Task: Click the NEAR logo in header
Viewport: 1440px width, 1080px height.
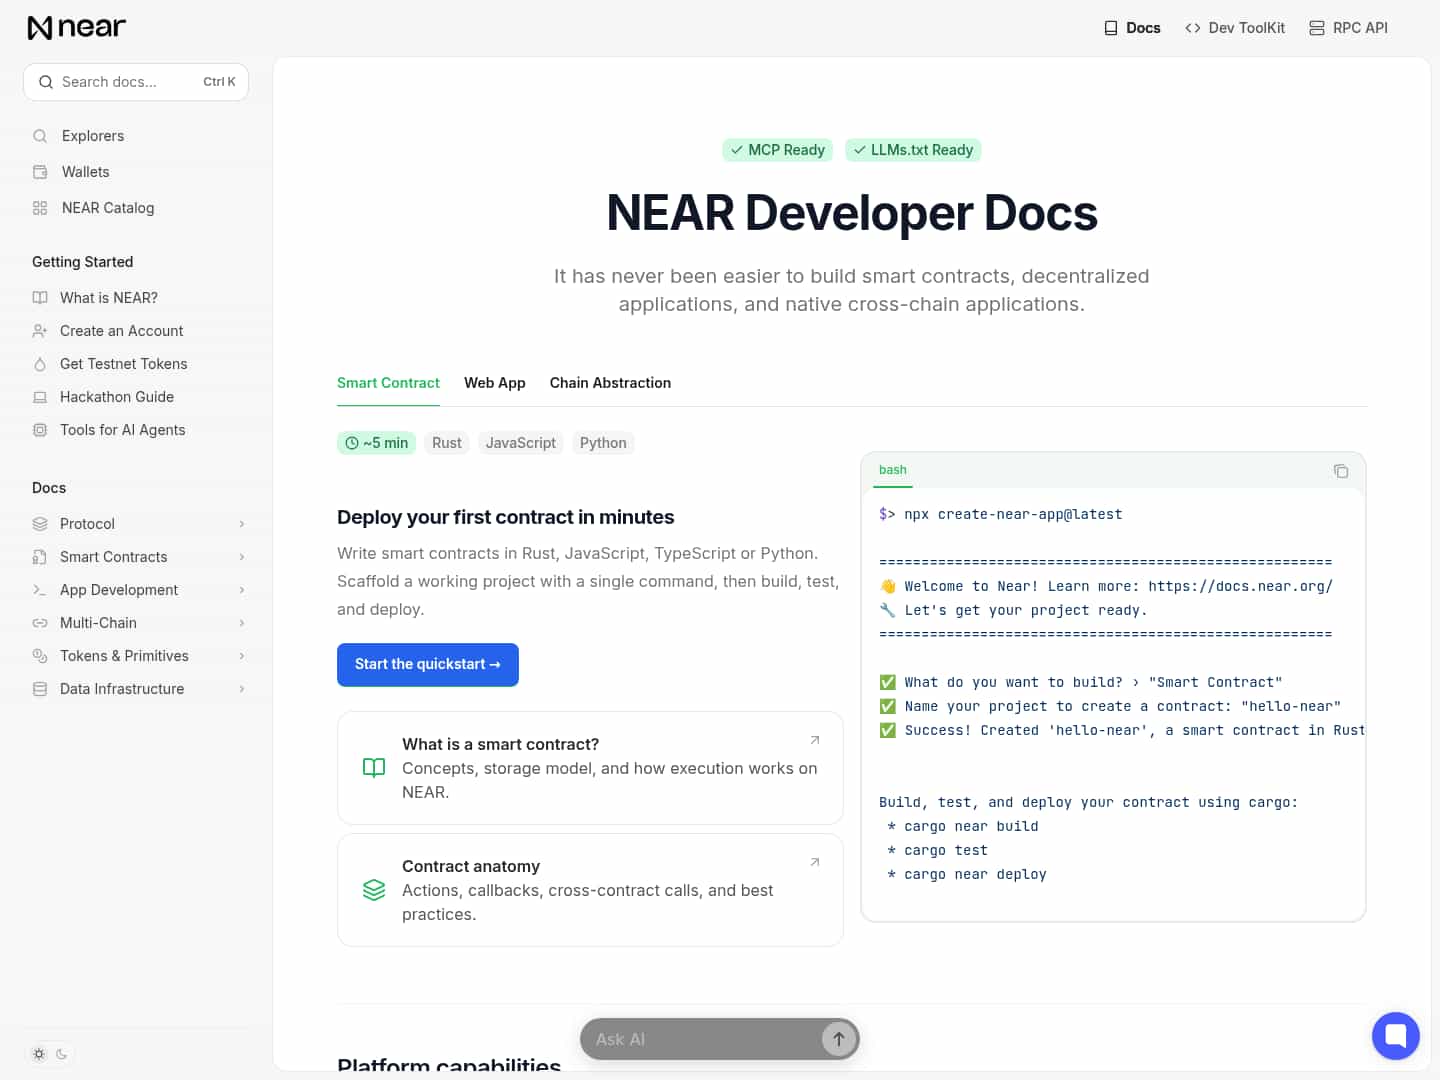Action: point(77,27)
